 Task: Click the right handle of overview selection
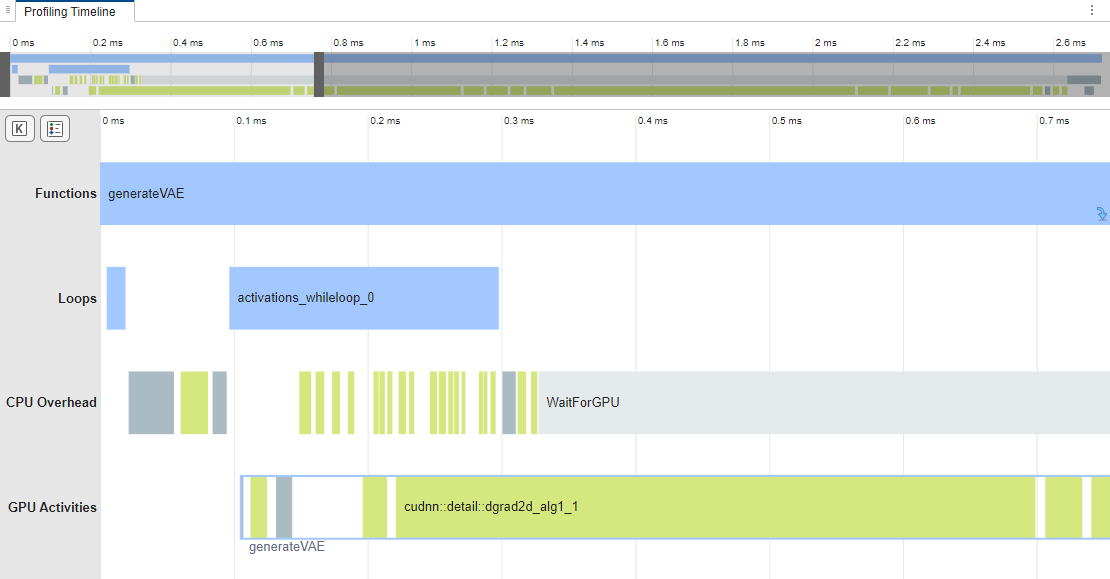[x=319, y=74]
